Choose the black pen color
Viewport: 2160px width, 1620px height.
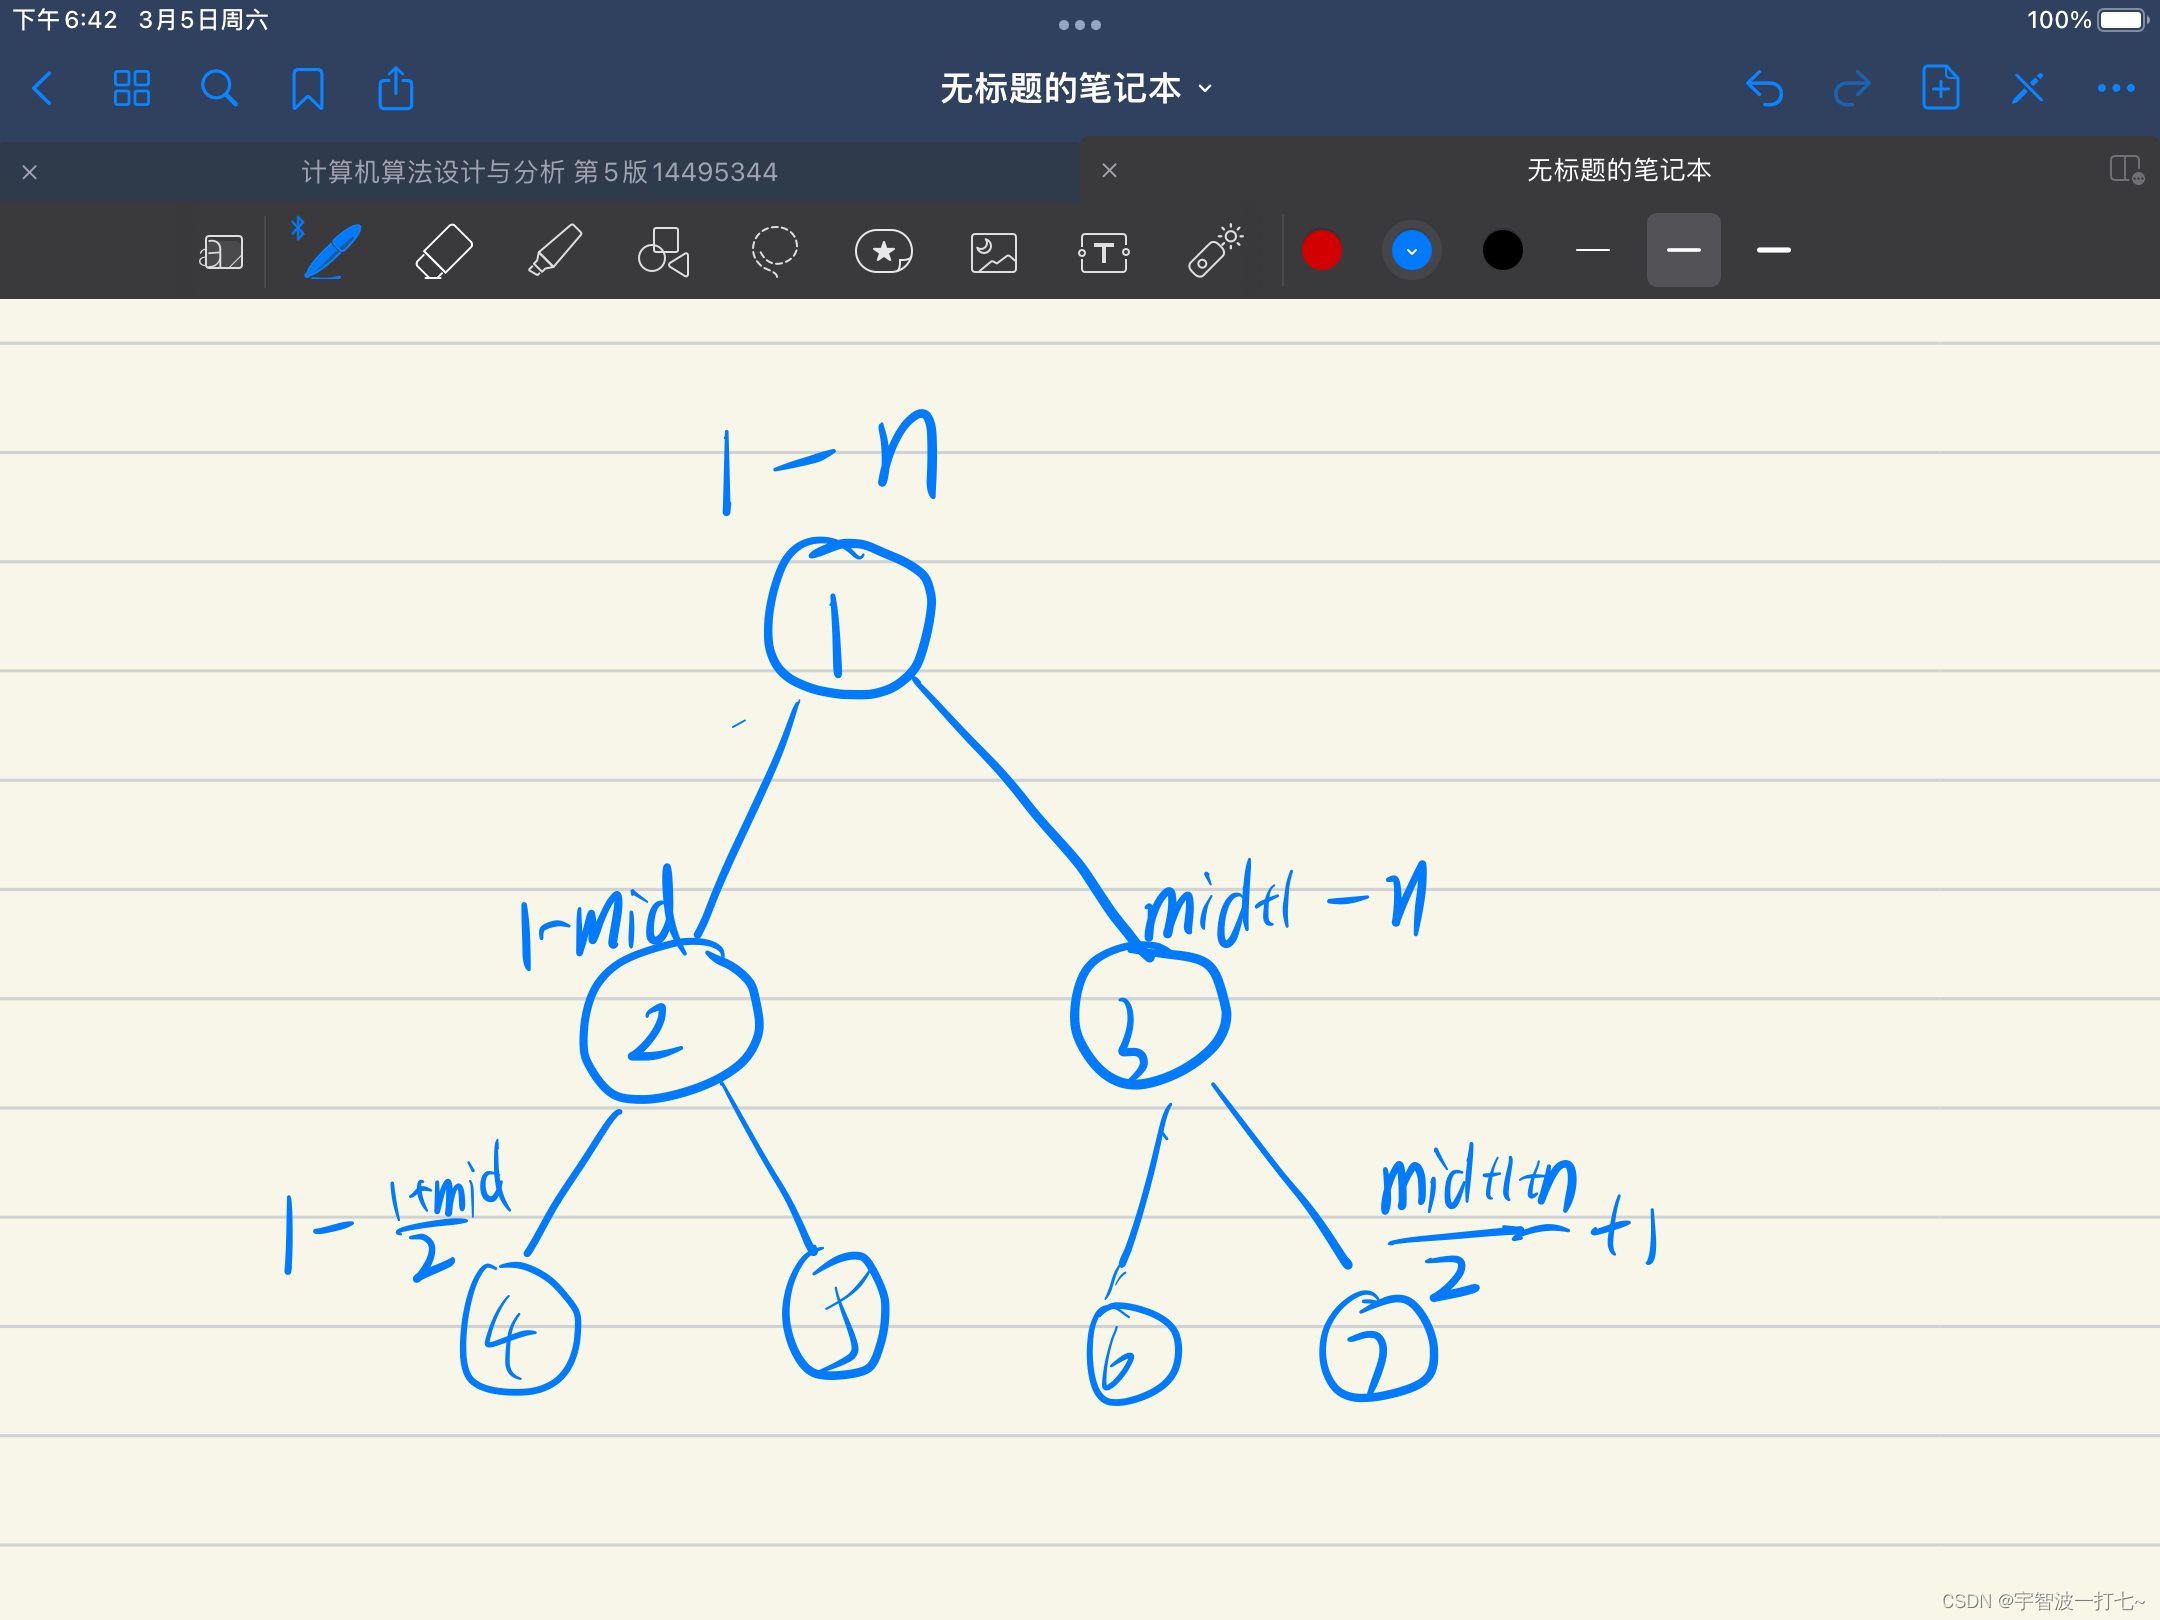point(1502,250)
